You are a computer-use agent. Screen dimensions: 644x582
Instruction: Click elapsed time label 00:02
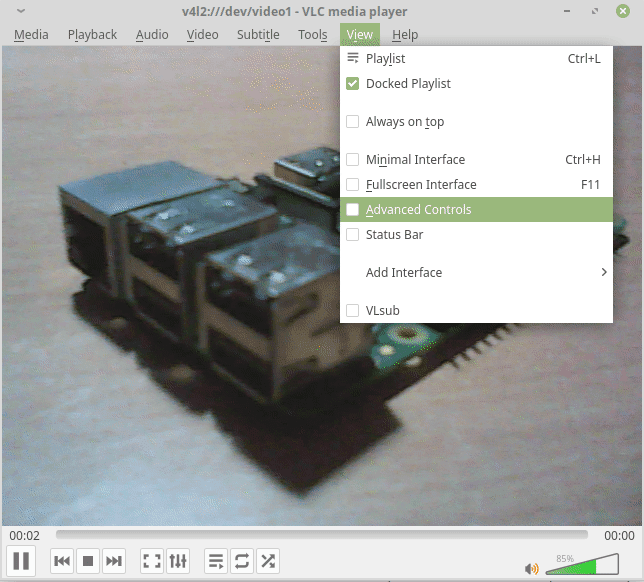click(x=25, y=536)
